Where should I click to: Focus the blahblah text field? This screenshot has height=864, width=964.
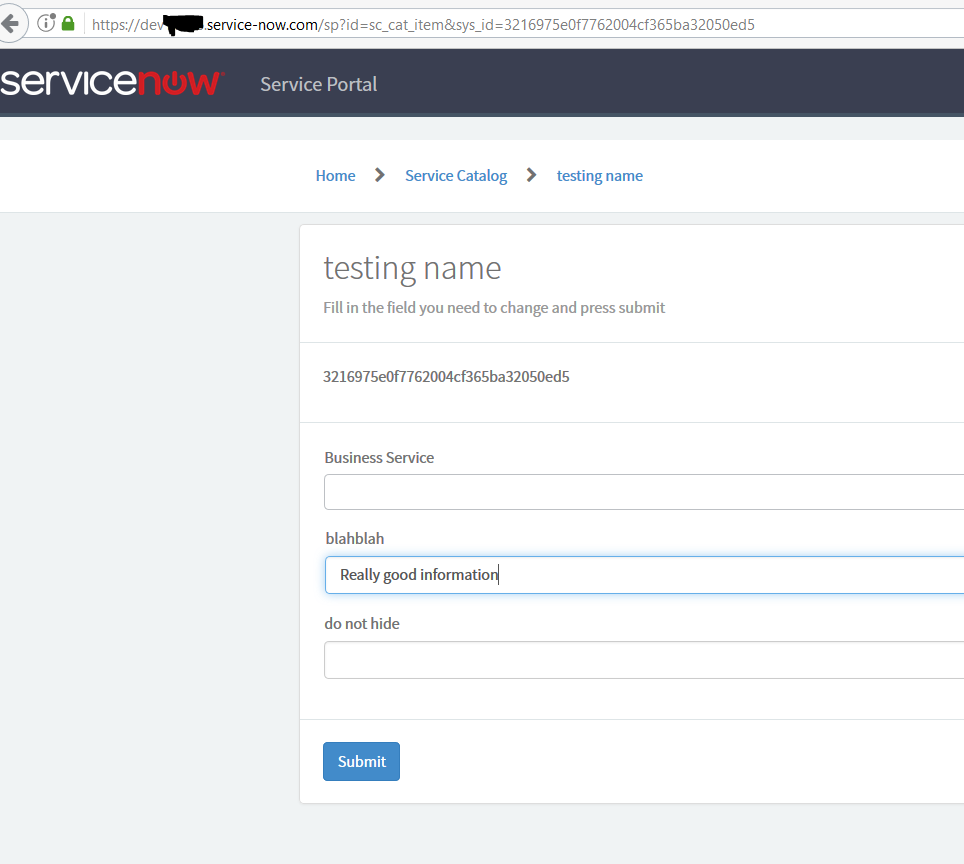(642, 575)
